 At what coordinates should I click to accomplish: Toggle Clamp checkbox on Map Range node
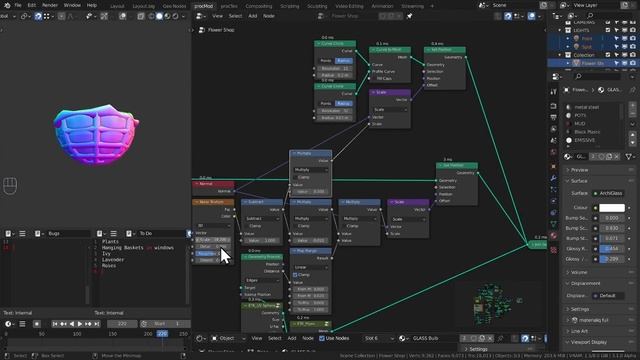click(x=296, y=275)
